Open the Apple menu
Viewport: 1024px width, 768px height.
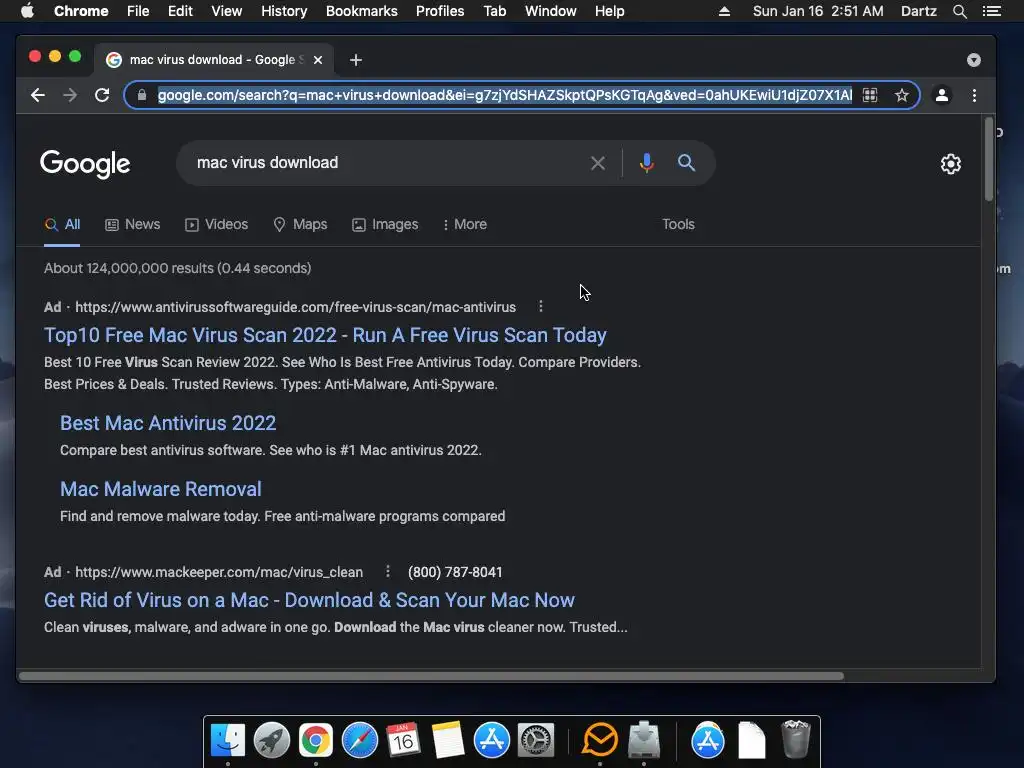[x=27, y=11]
